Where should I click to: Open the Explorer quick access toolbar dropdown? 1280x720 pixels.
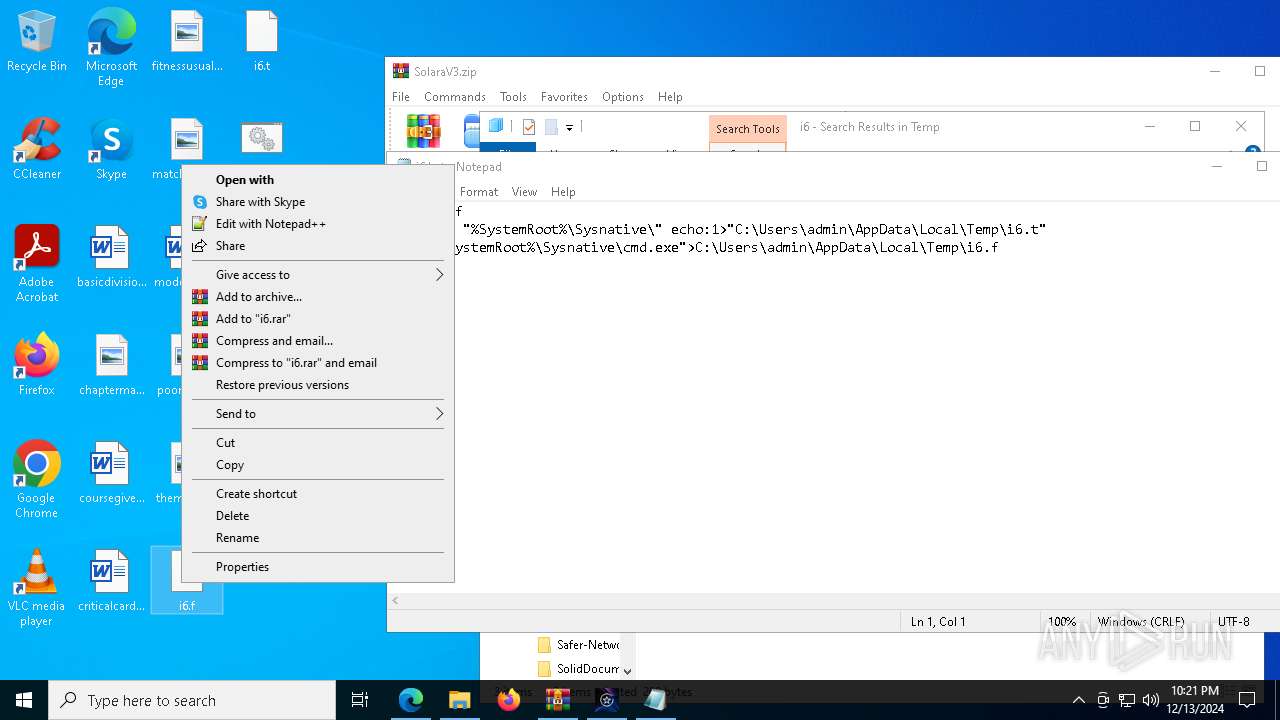(x=569, y=127)
